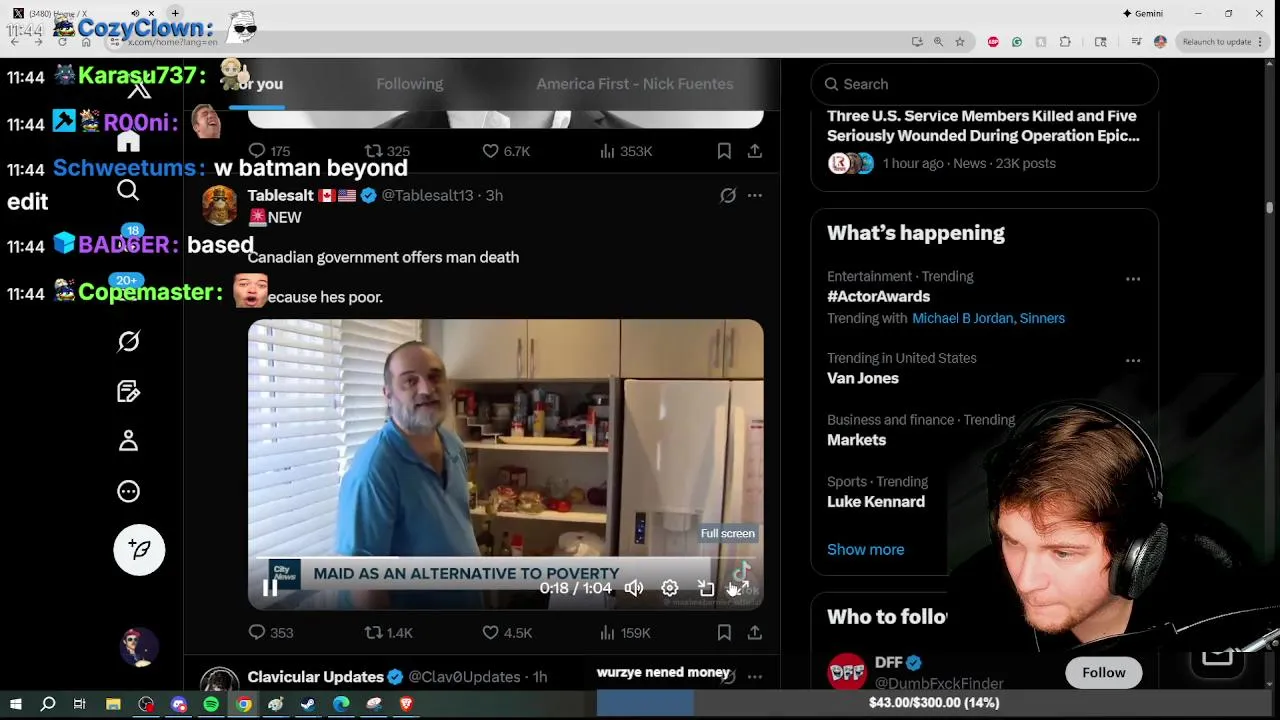The image size is (1280, 720).
Task: Bookmark the post with 353K views
Action: pyautogui.click(x=724, y=151)
